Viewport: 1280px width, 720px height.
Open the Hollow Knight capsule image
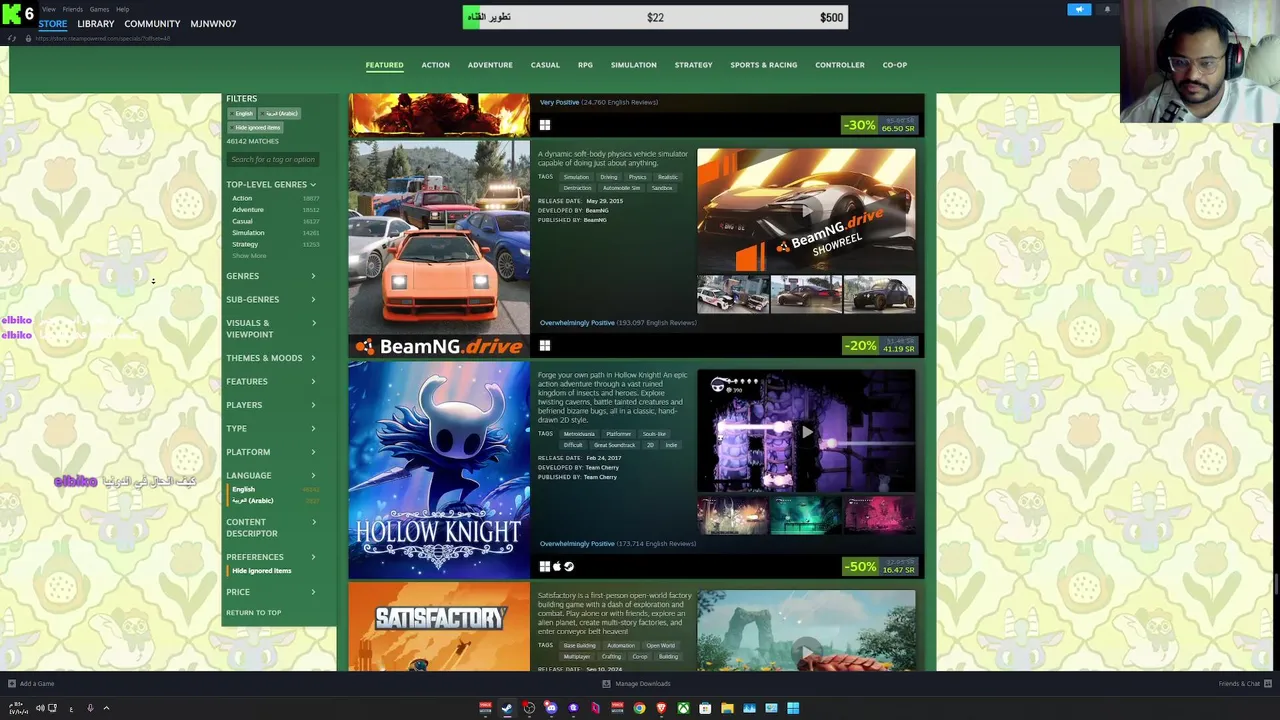(439, 470)
